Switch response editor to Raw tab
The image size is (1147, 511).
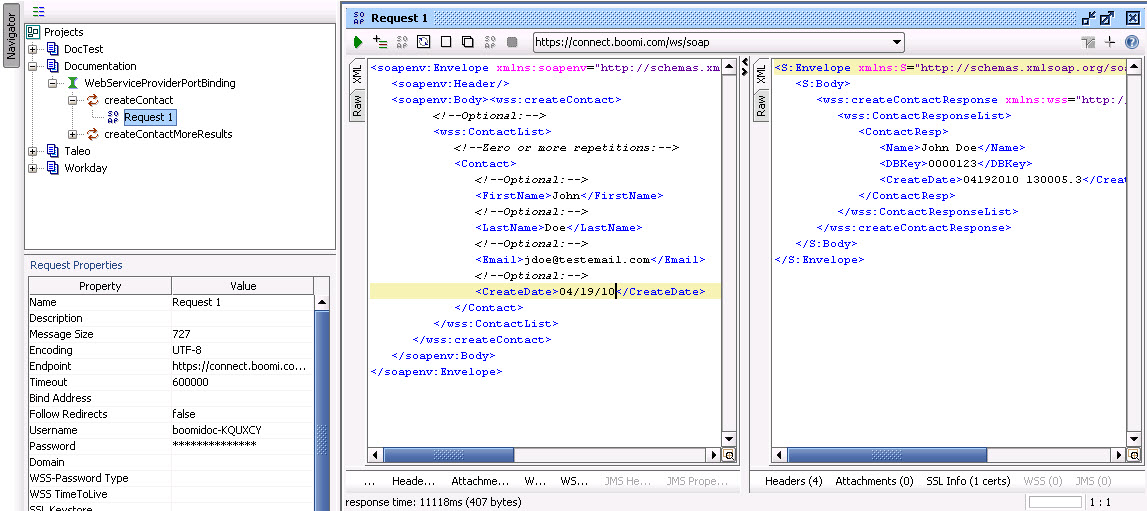(761, 105)
